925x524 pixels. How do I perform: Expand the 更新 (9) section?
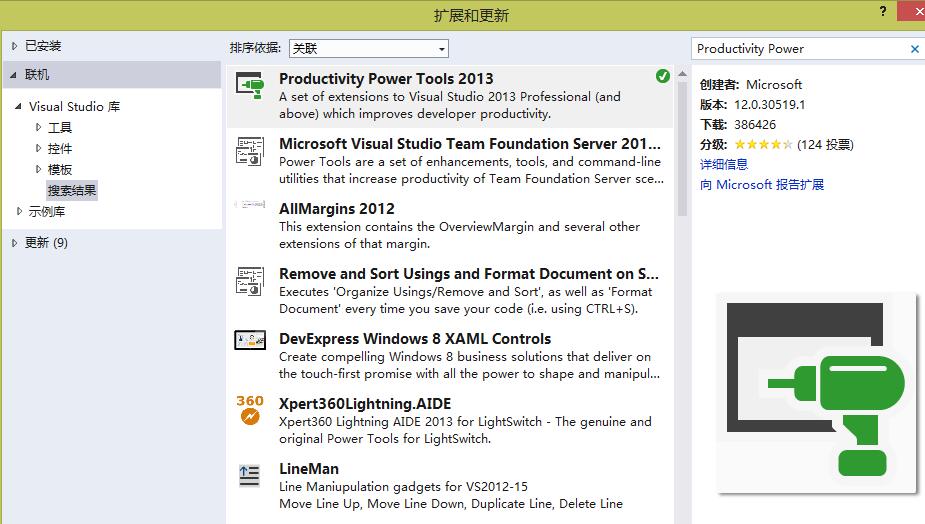15,243
